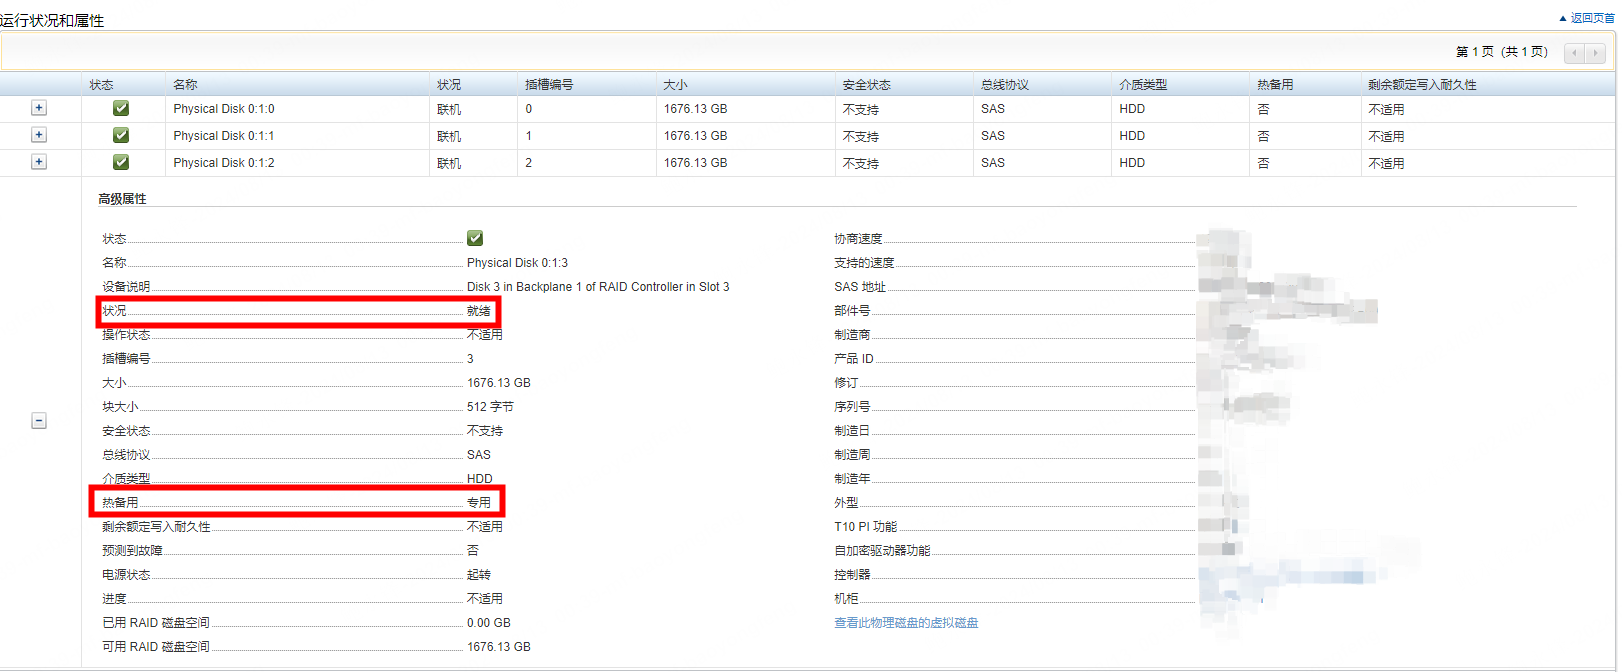This screenshot has width=1622, height=672.
Task: Sort by the 名称 column header
Action: (x=185, y=85)
